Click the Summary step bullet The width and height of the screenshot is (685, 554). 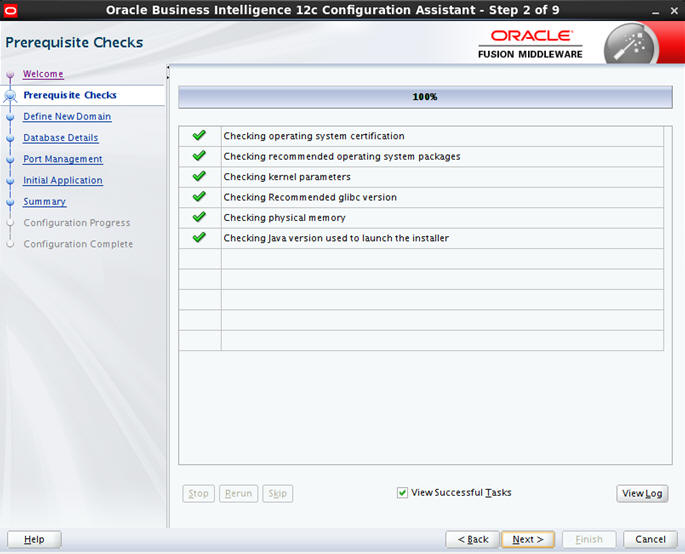point(10,202)
